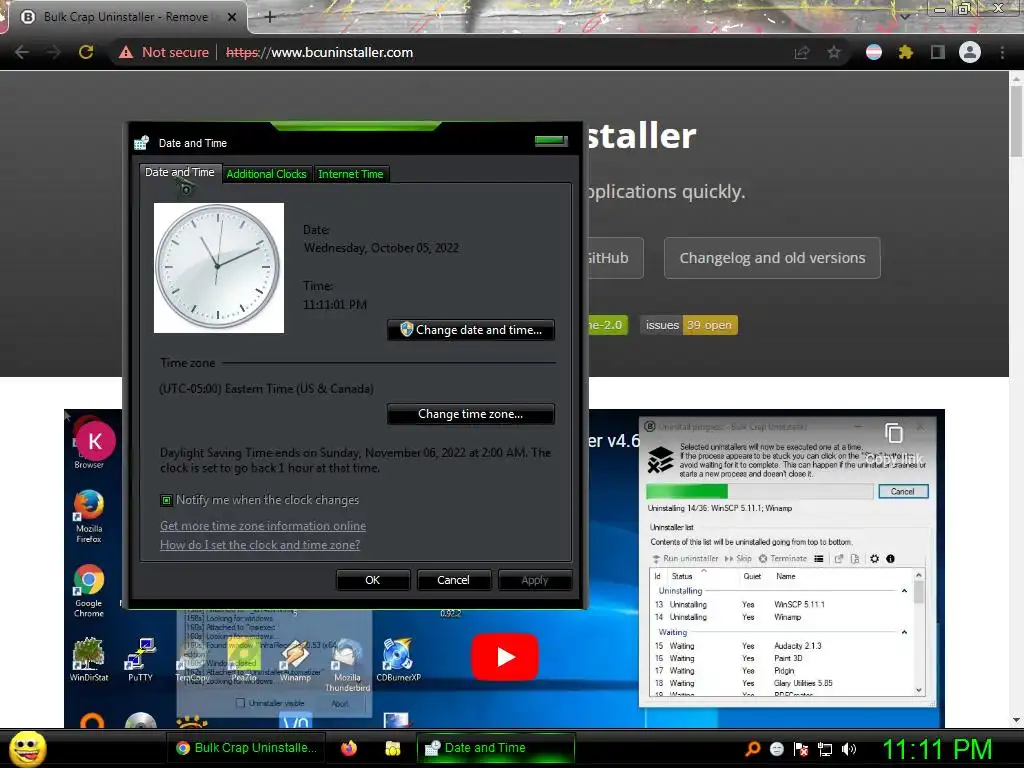
Task: Open Get more time zone information online link
Action: point(263,526)
